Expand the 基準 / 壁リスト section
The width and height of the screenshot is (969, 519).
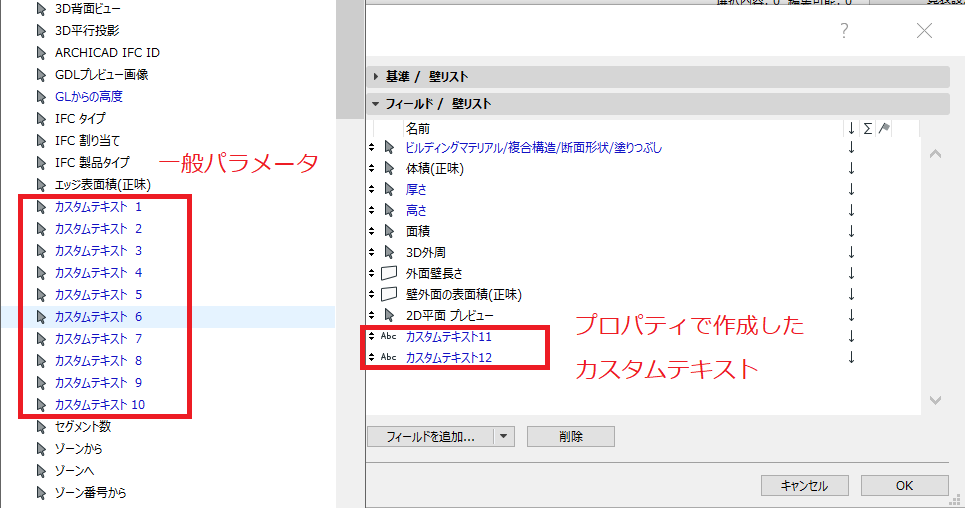(376, 77)
